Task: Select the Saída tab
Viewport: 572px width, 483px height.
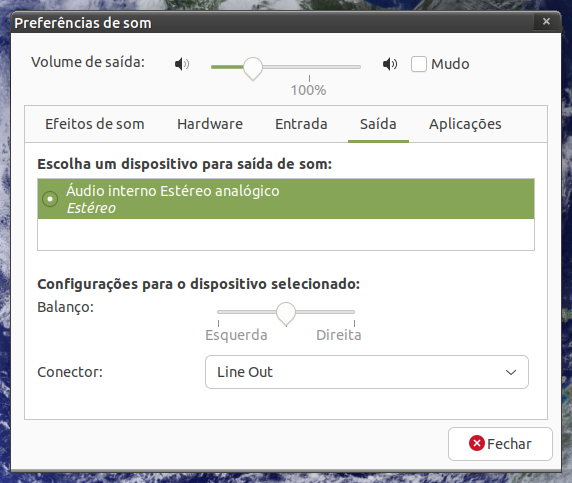Action: (x=378, y=124)
